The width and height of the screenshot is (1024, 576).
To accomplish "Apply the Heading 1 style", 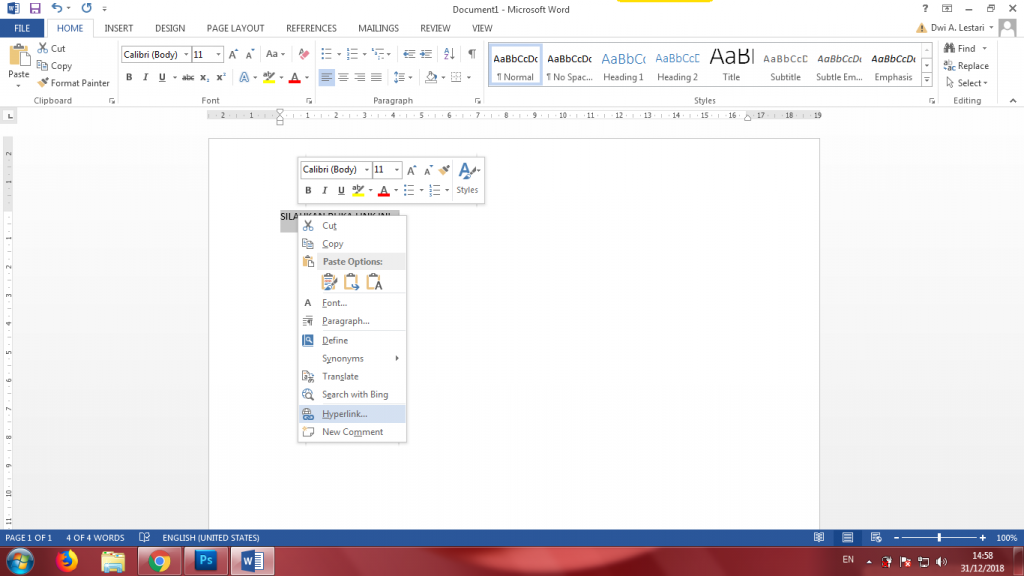I will click(623, 66).
